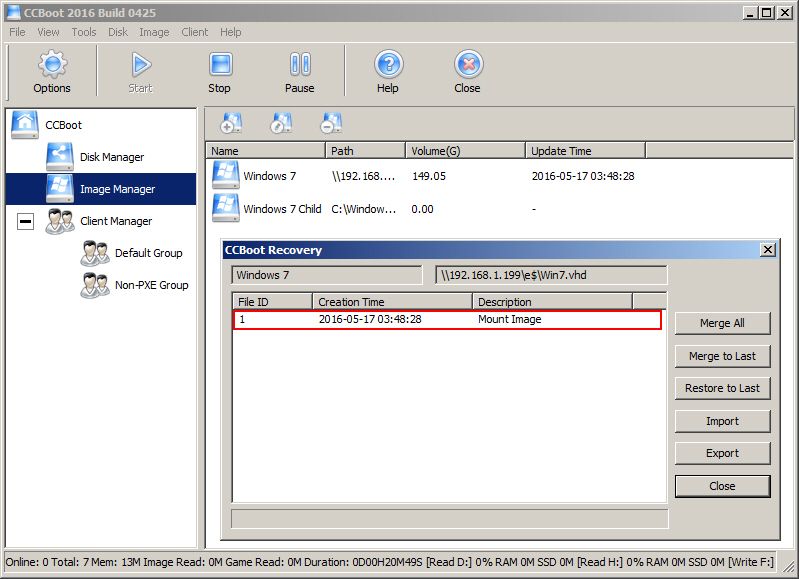This screenshot has height=579, width=799.
Task: Click the Creation Time column header
Action: 392,302
